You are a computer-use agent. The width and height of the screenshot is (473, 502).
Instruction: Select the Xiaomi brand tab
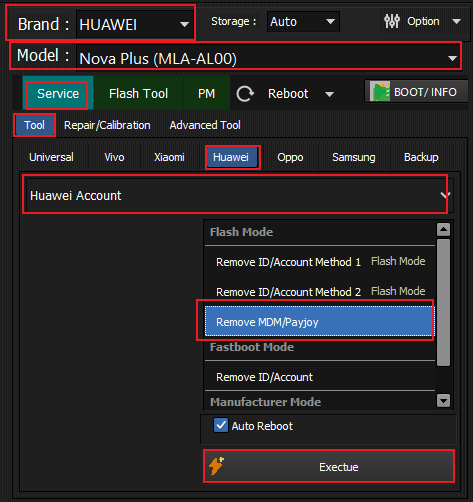click(169, 157)
